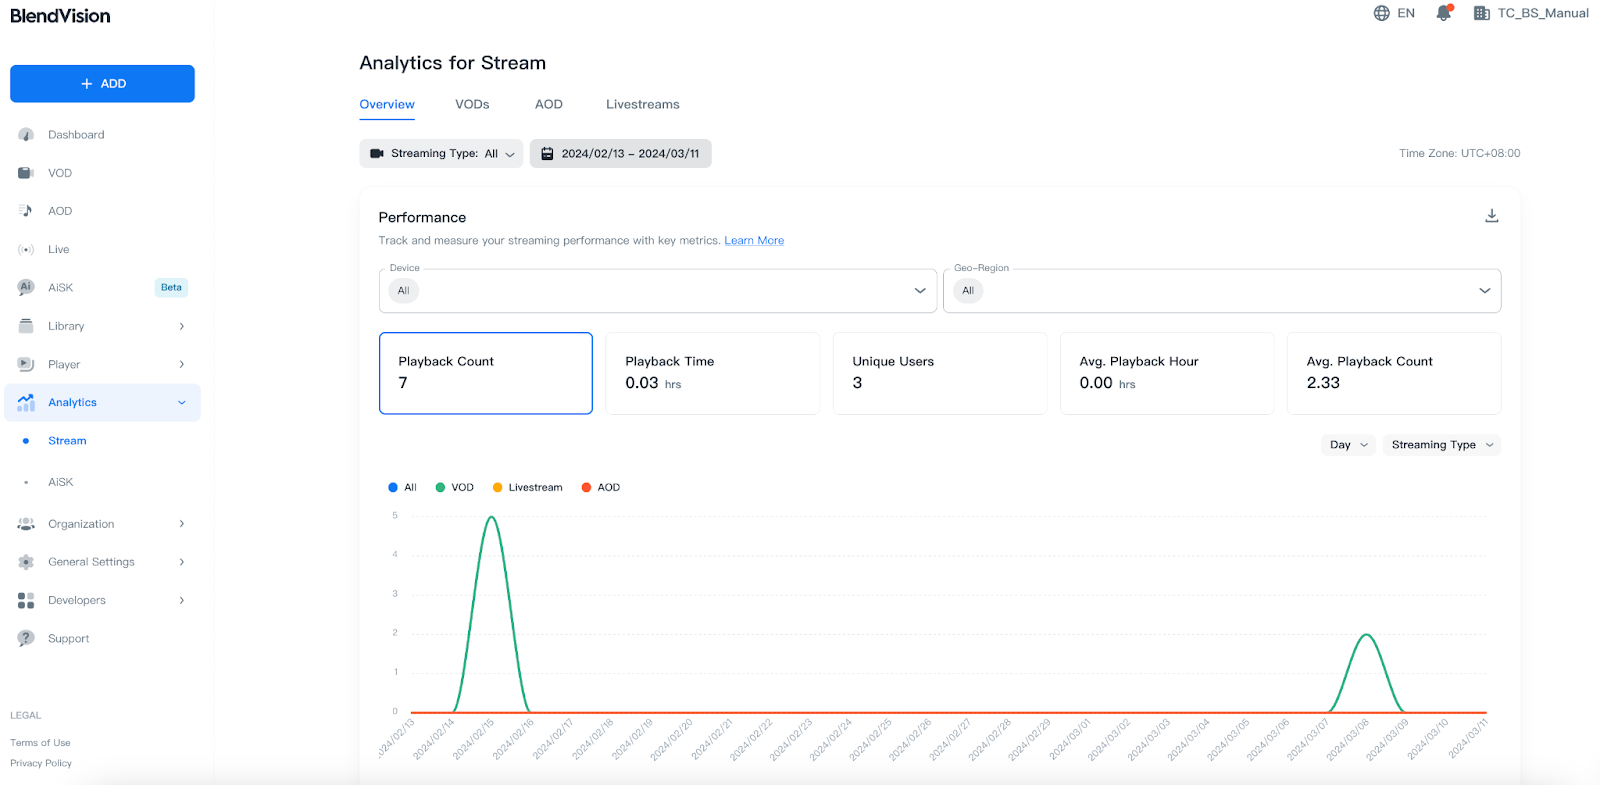Viewport: 1600px width, 785px height.
Task: Open language selector globe icon
Action: [1382, 13]
